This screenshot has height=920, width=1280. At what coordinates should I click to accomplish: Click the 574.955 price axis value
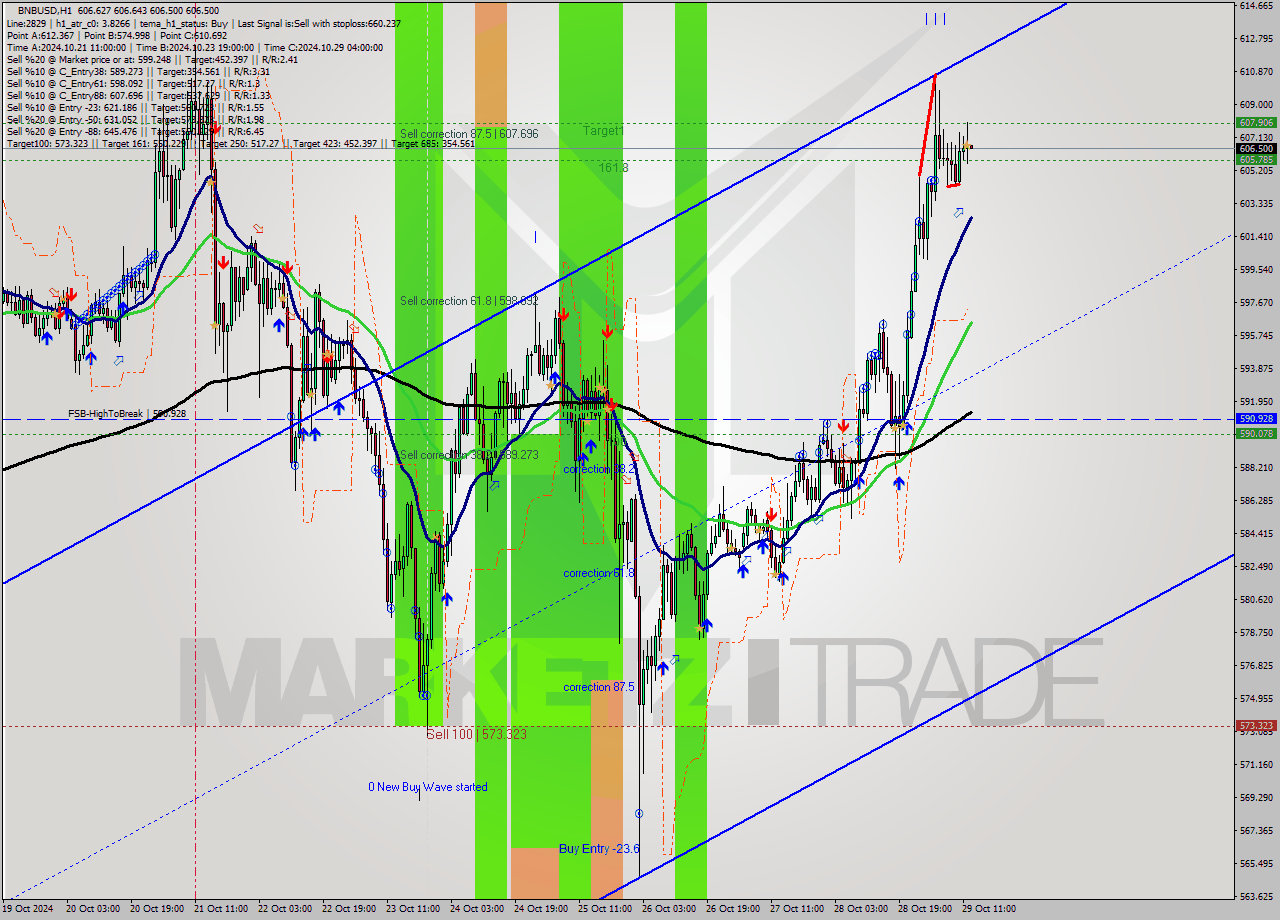pos(1256,699)
